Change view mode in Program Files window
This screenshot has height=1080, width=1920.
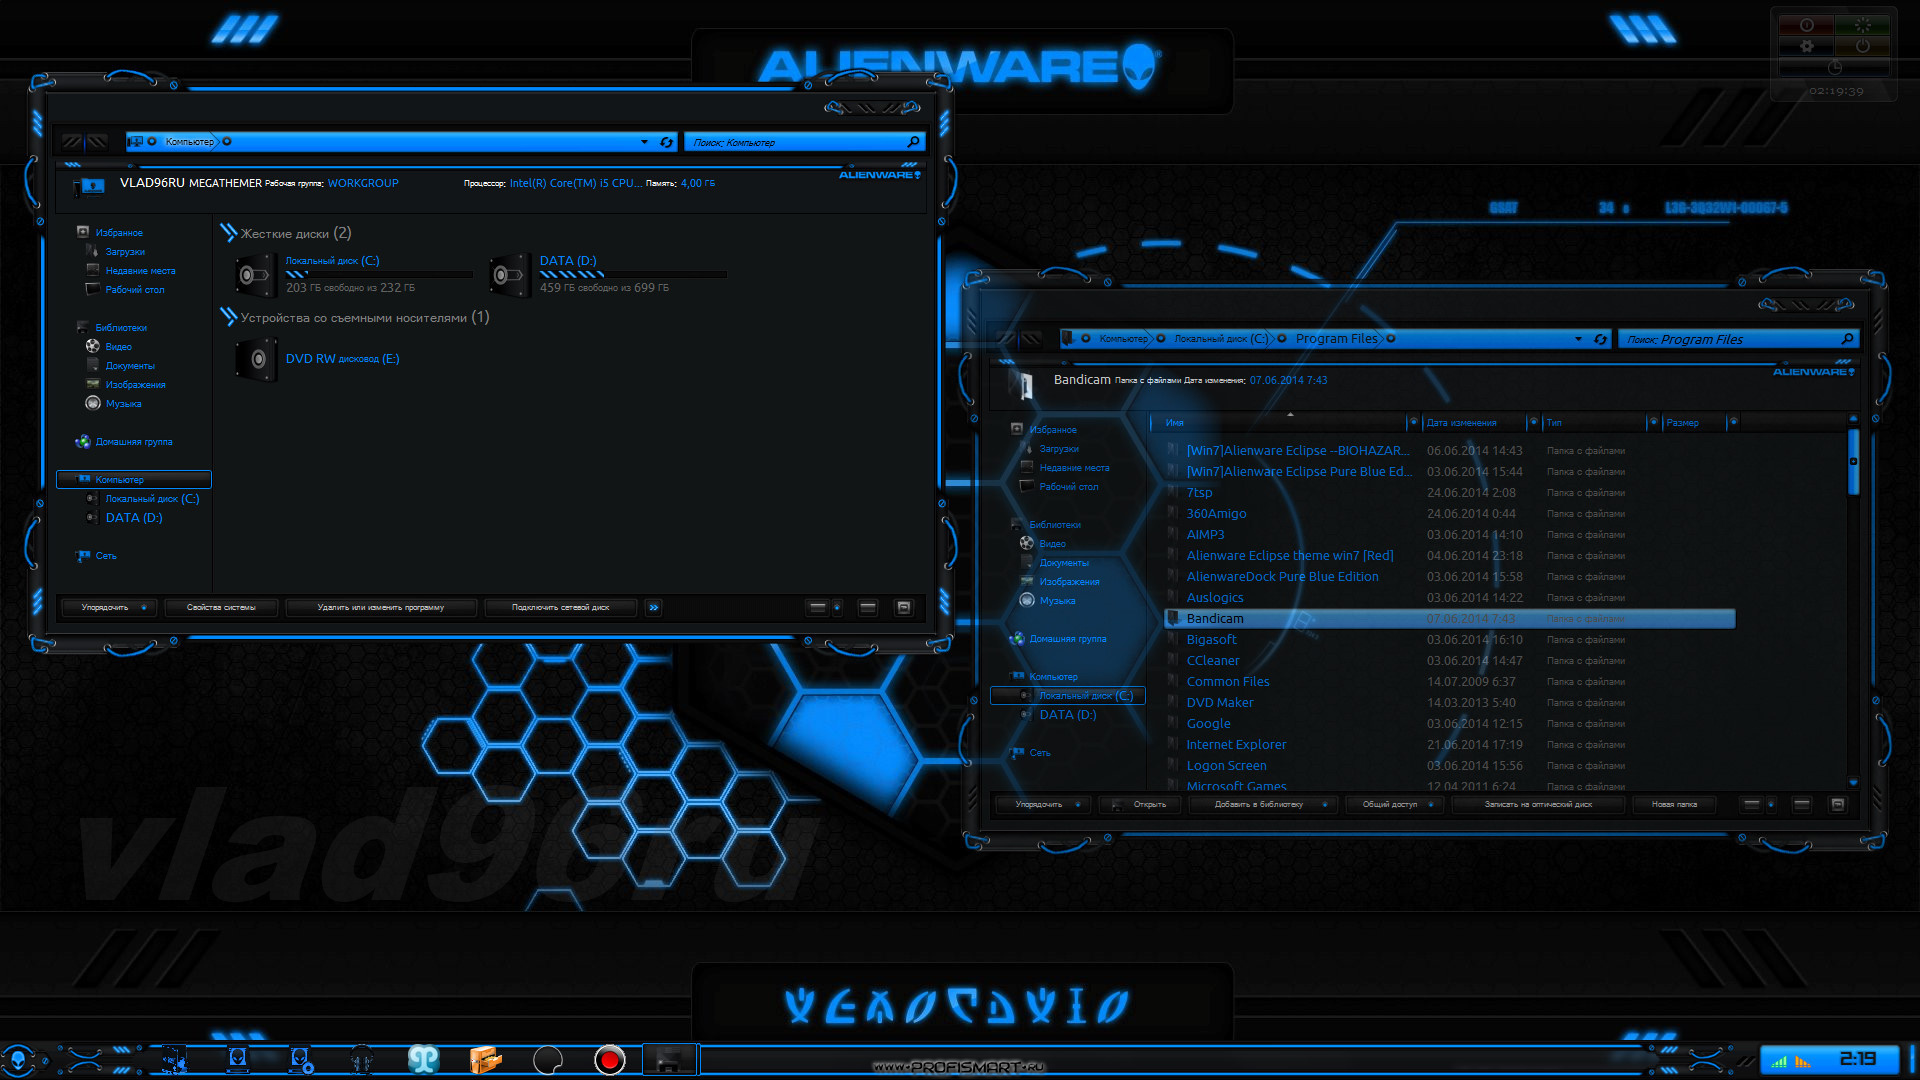[x=1751, y=804]
